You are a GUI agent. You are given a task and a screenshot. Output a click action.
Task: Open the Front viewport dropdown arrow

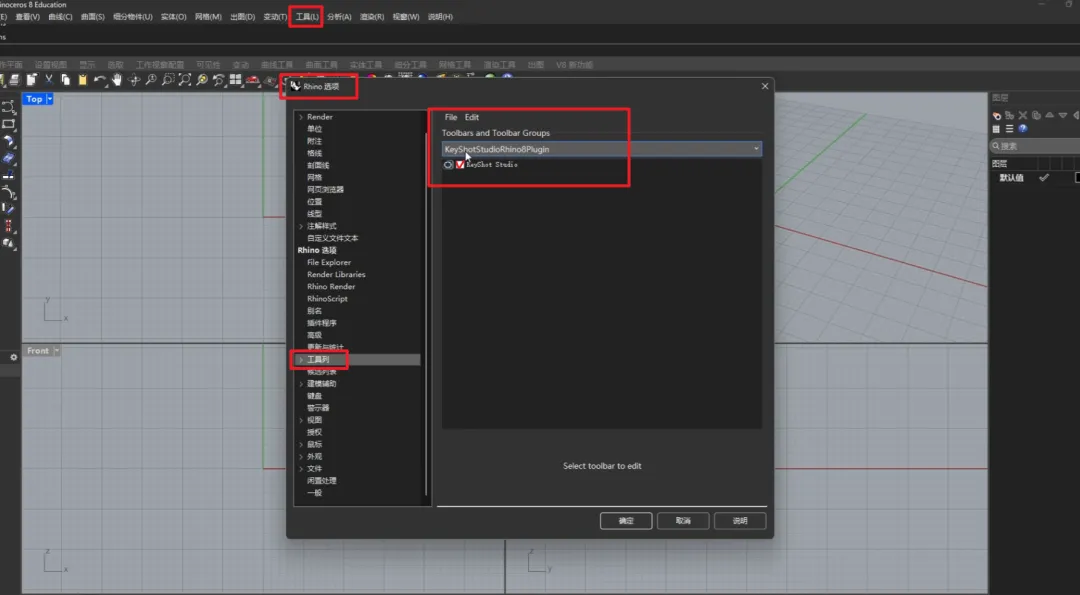[56, 351]
